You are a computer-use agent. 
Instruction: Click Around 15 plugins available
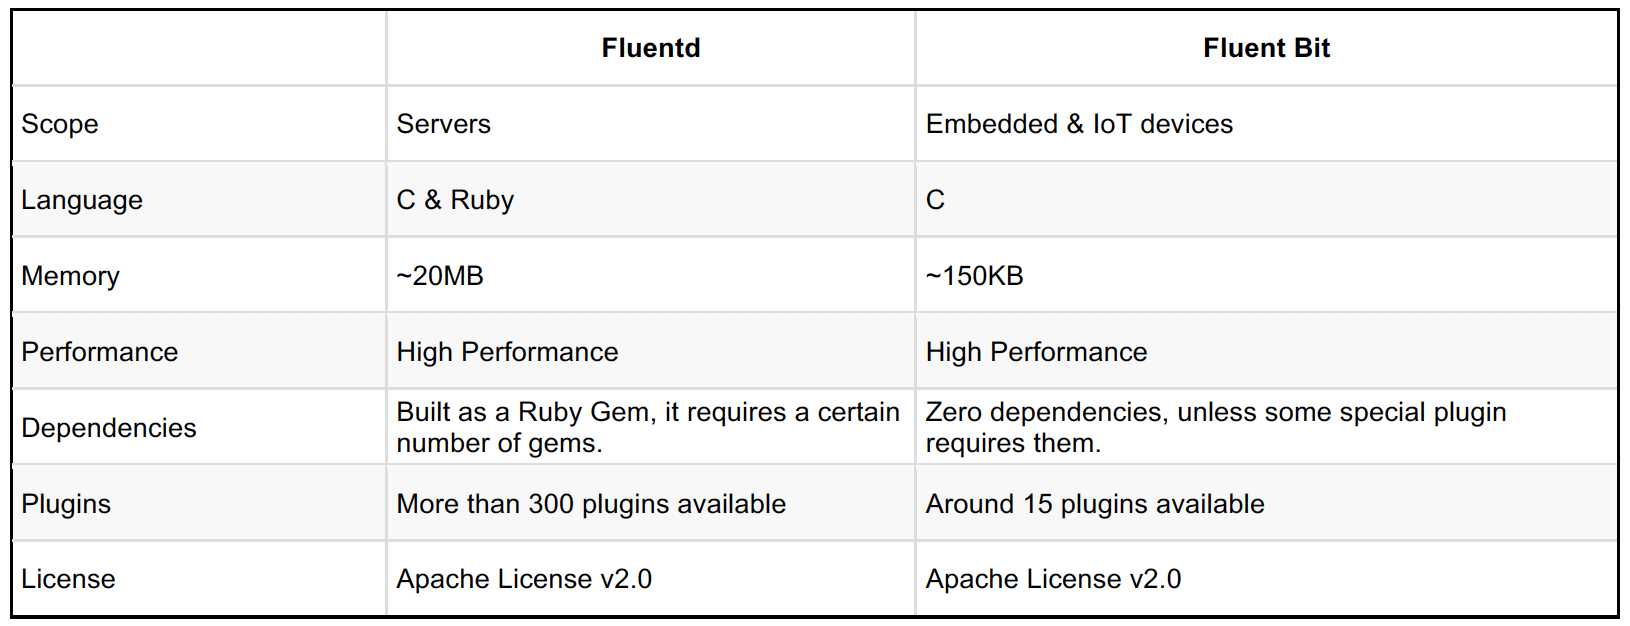tap(1095, 504)
